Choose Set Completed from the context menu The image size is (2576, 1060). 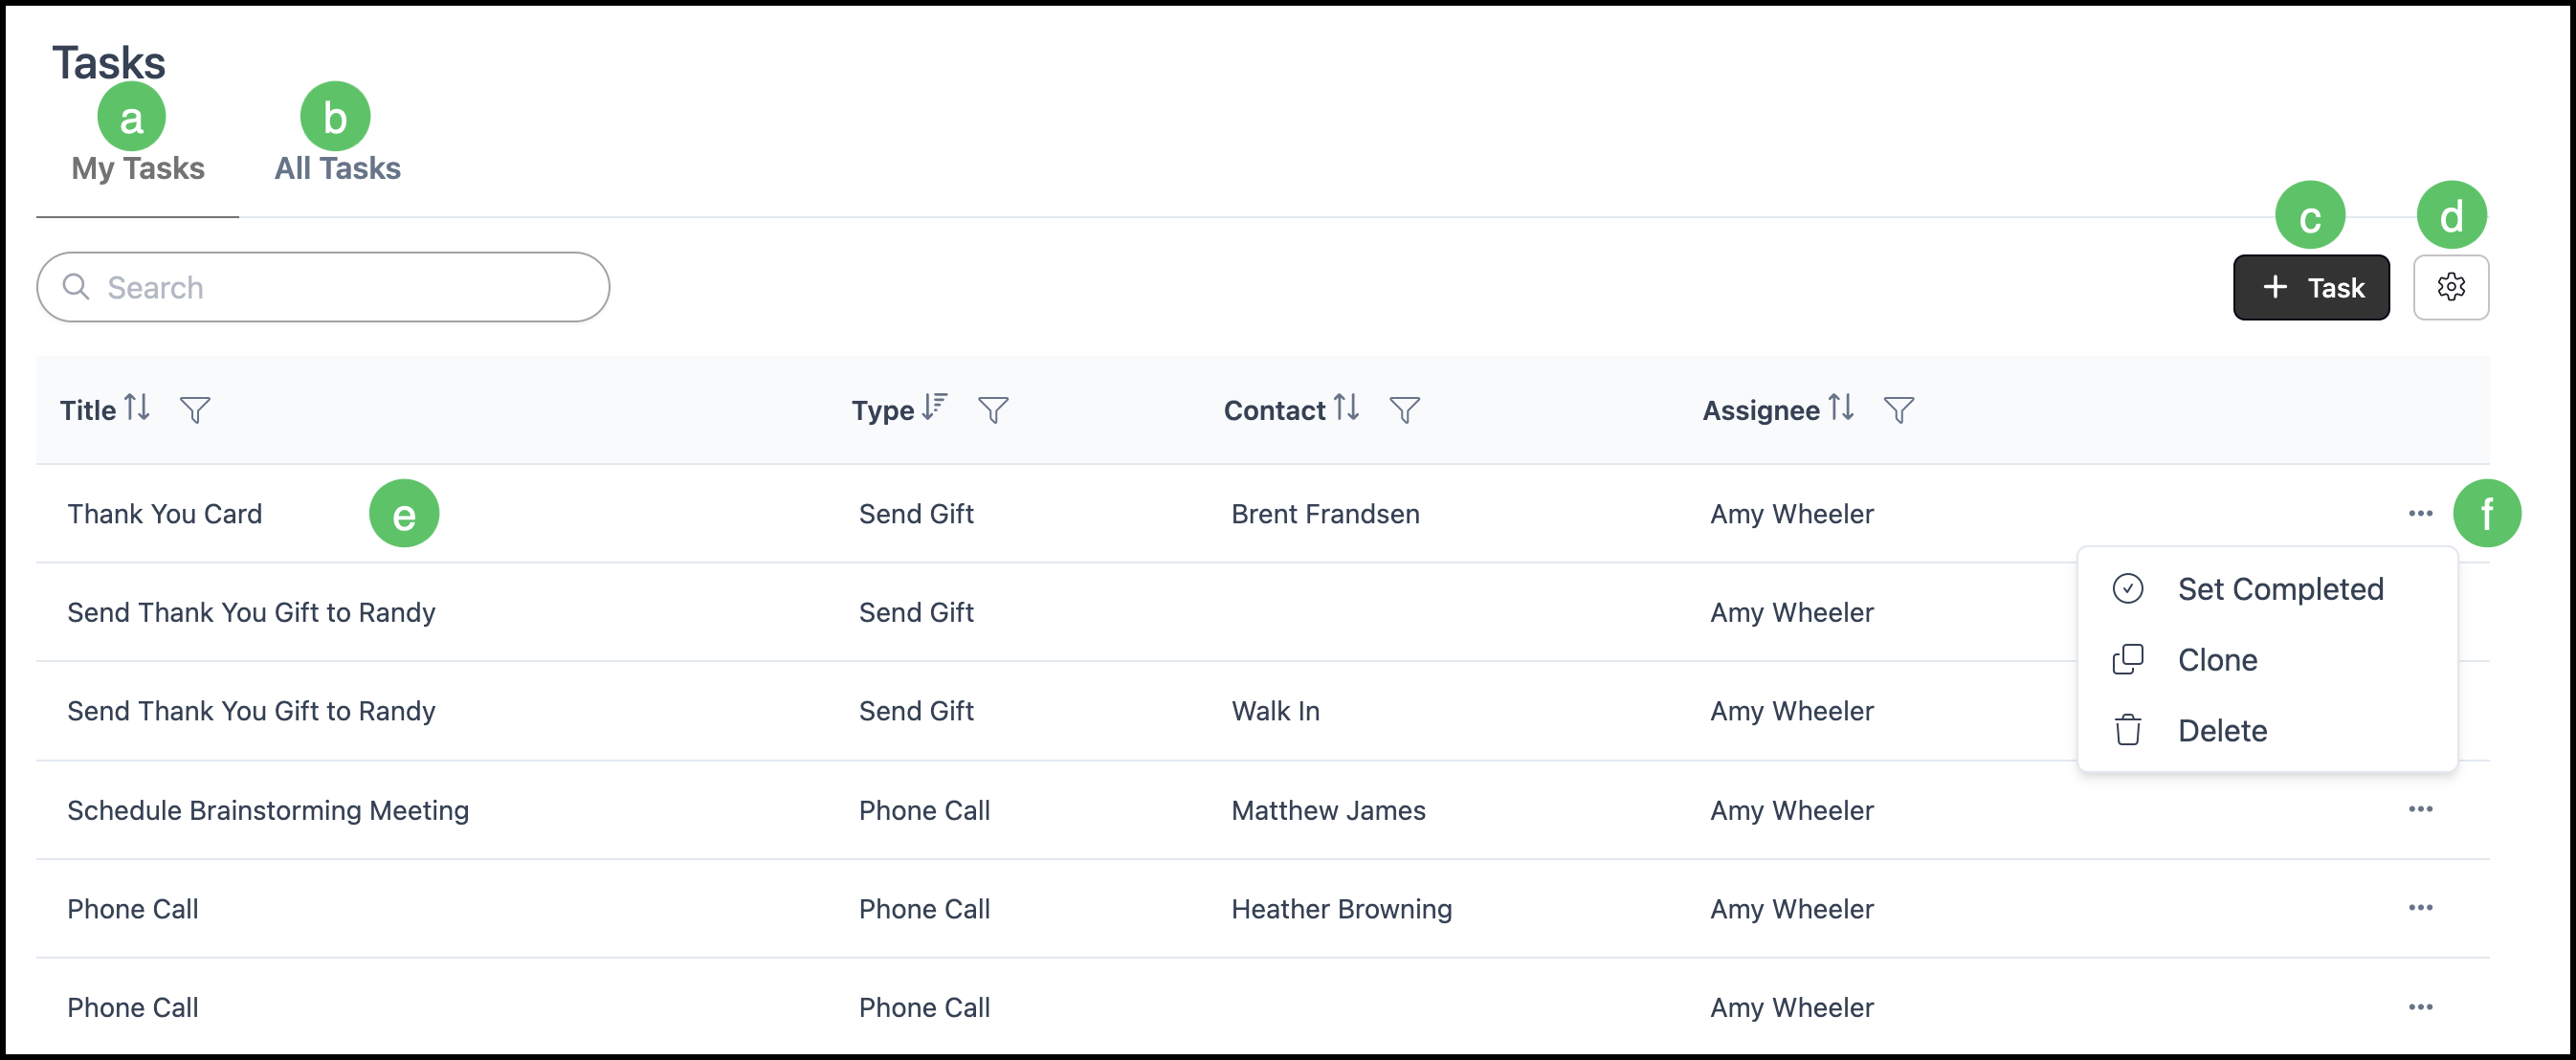2267,589
